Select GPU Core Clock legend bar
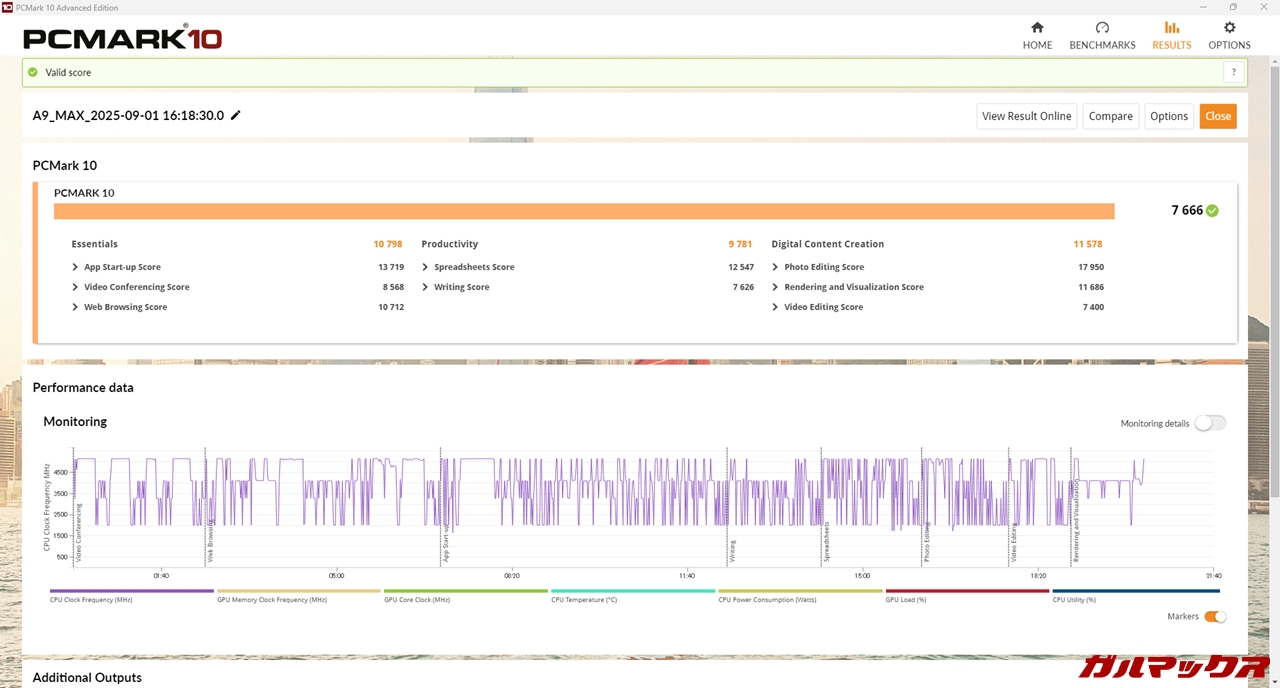Image resolution: width=1280 pixels, height=688 pixels. point(466,591)
